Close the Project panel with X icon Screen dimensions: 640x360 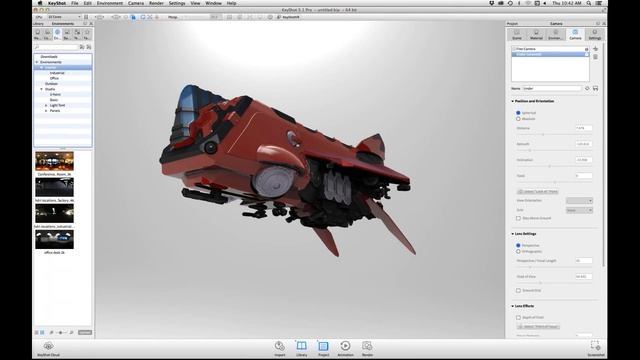[604, 24]
